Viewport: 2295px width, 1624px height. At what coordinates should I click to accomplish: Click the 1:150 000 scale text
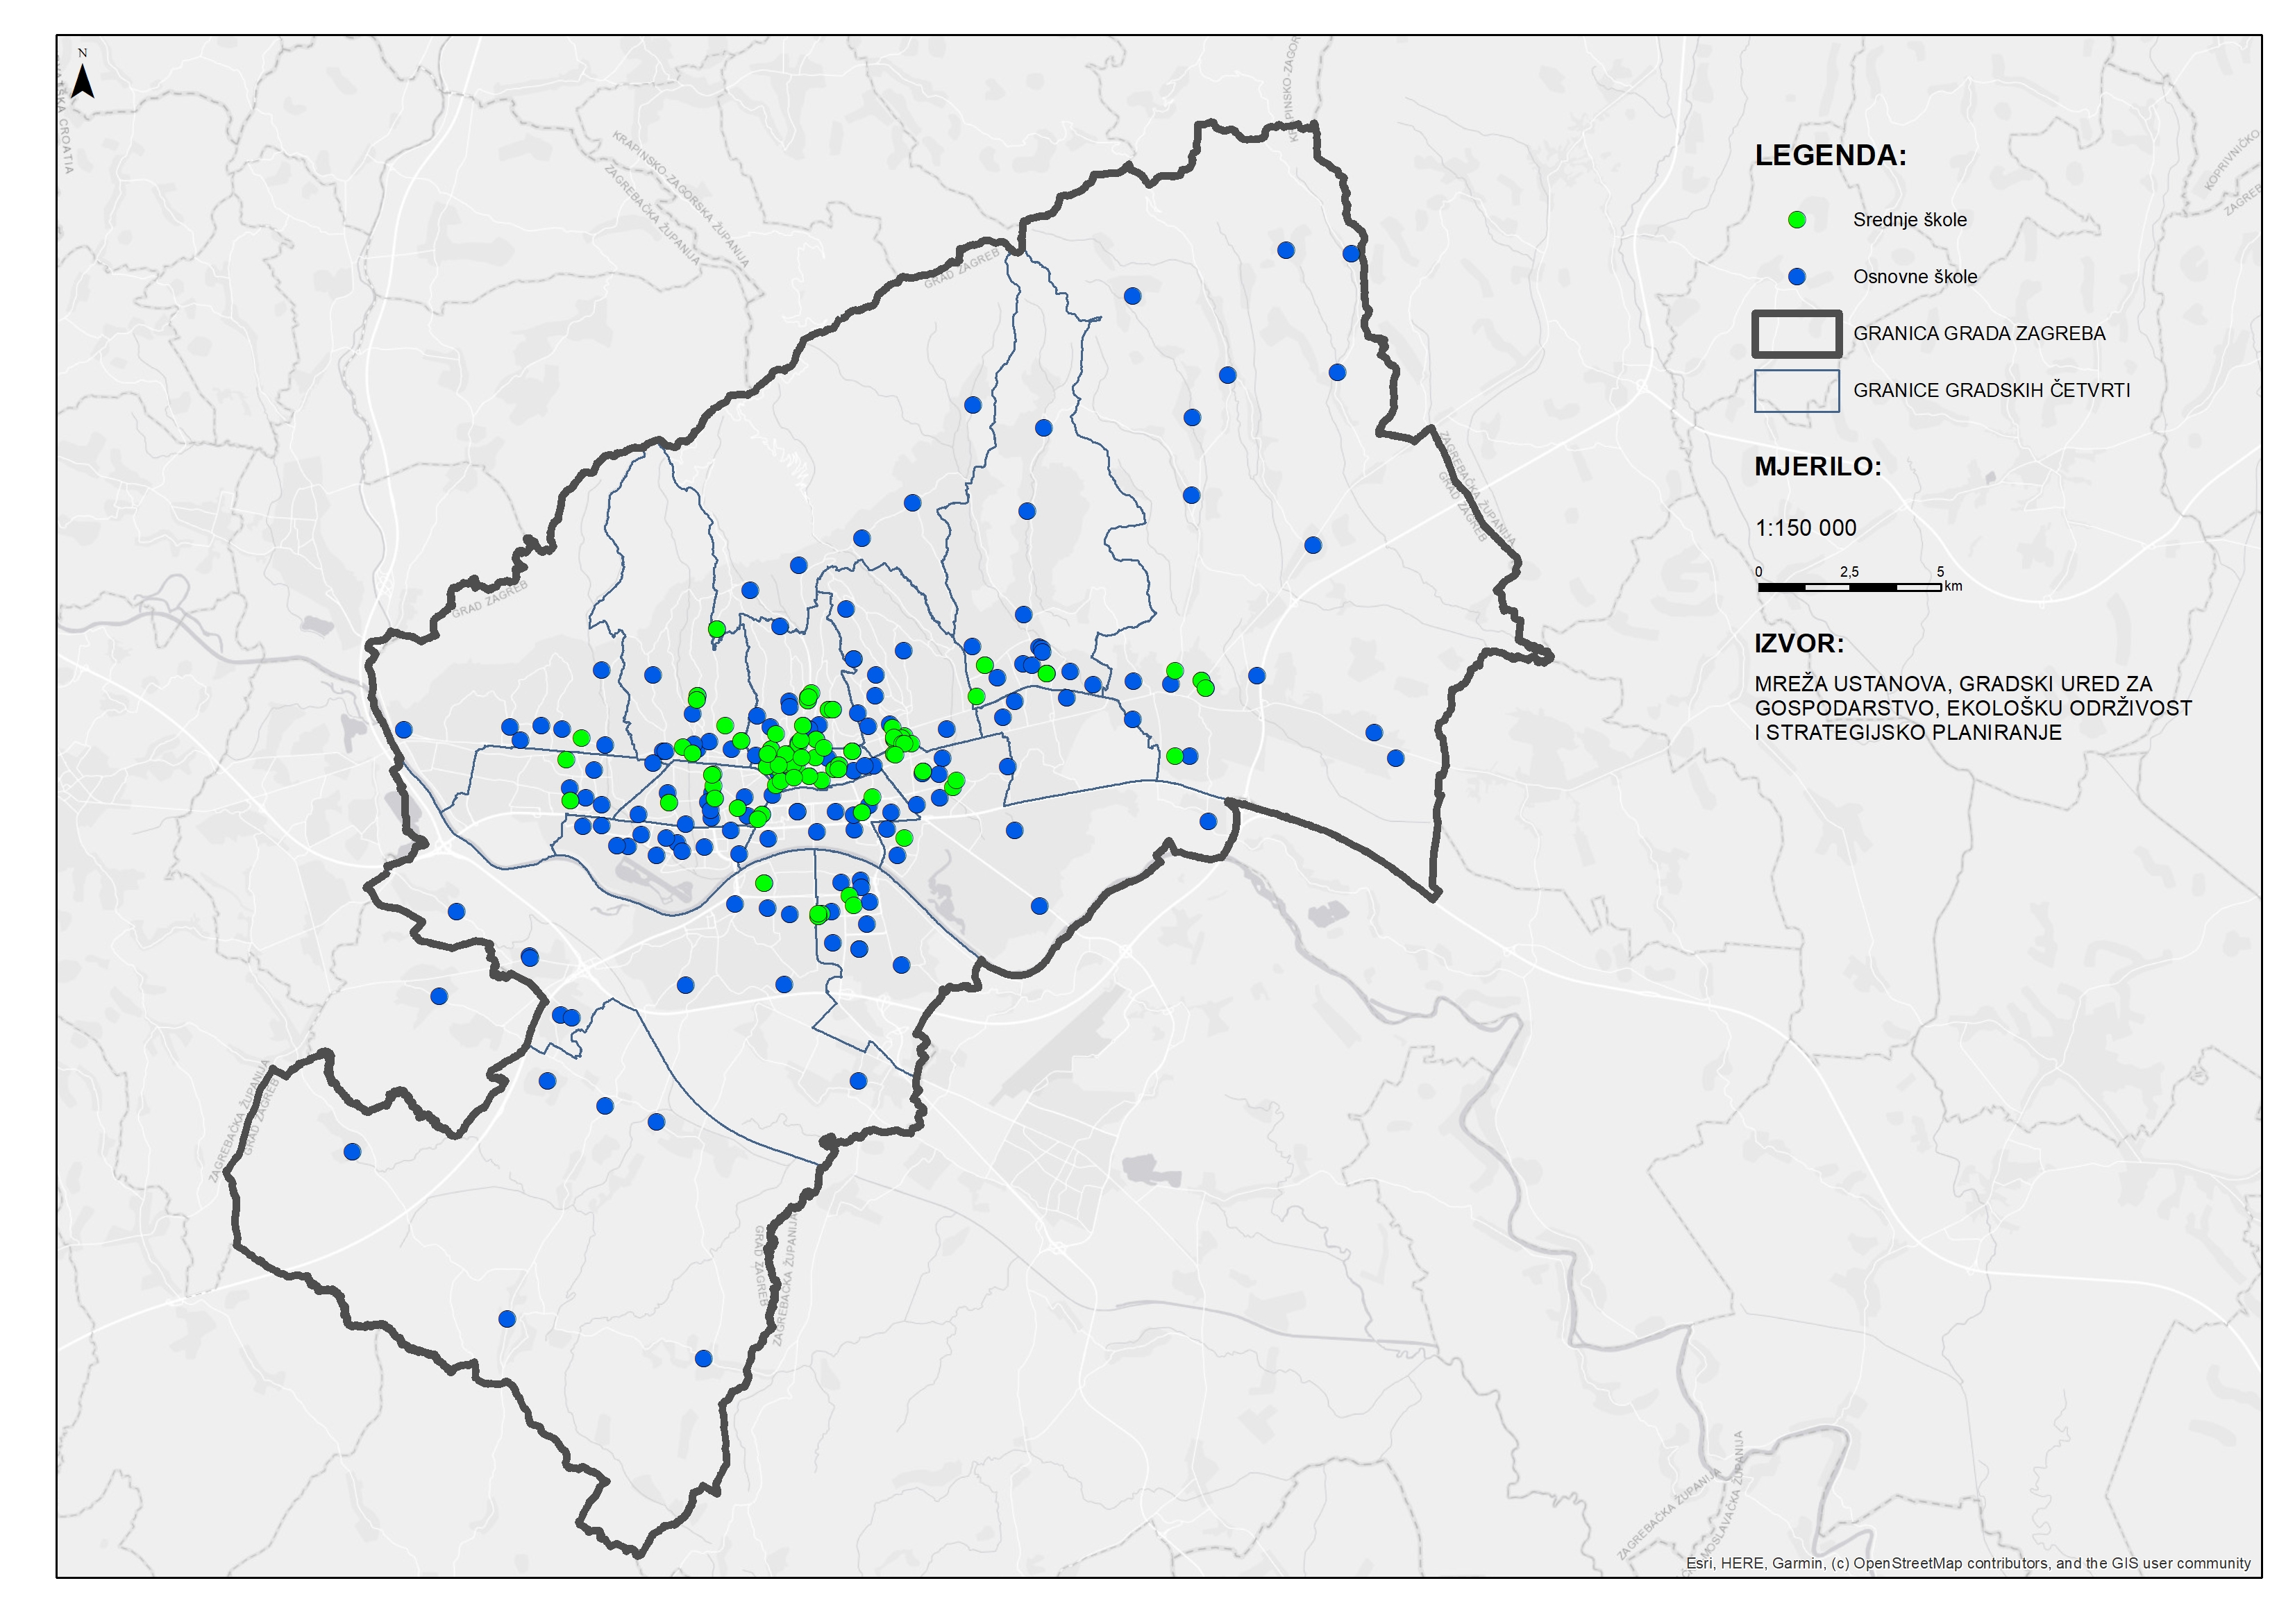point(1805,528)
